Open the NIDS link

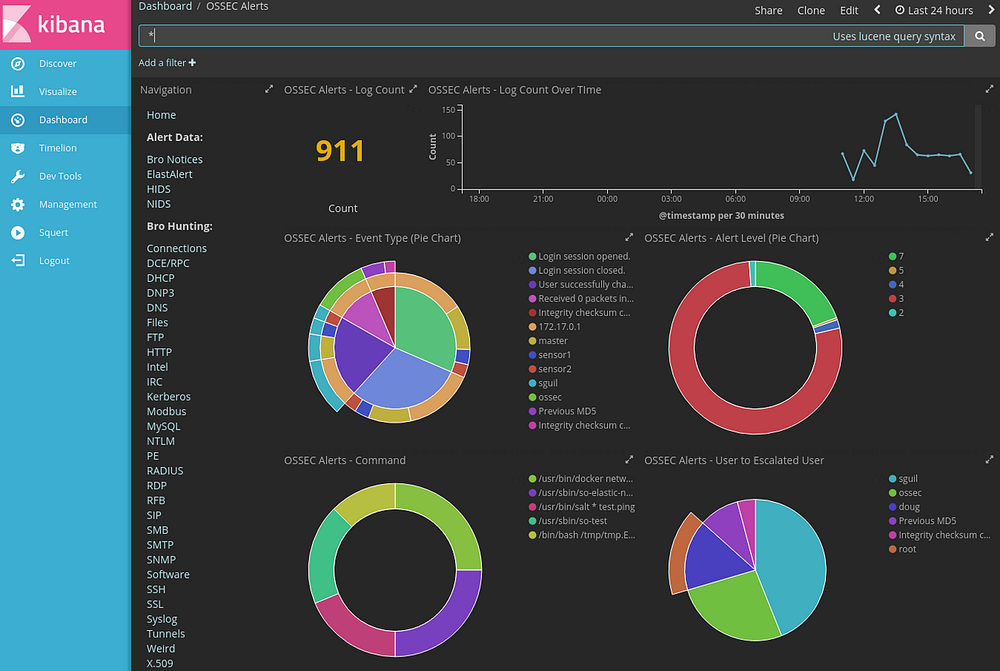[158, 204]
